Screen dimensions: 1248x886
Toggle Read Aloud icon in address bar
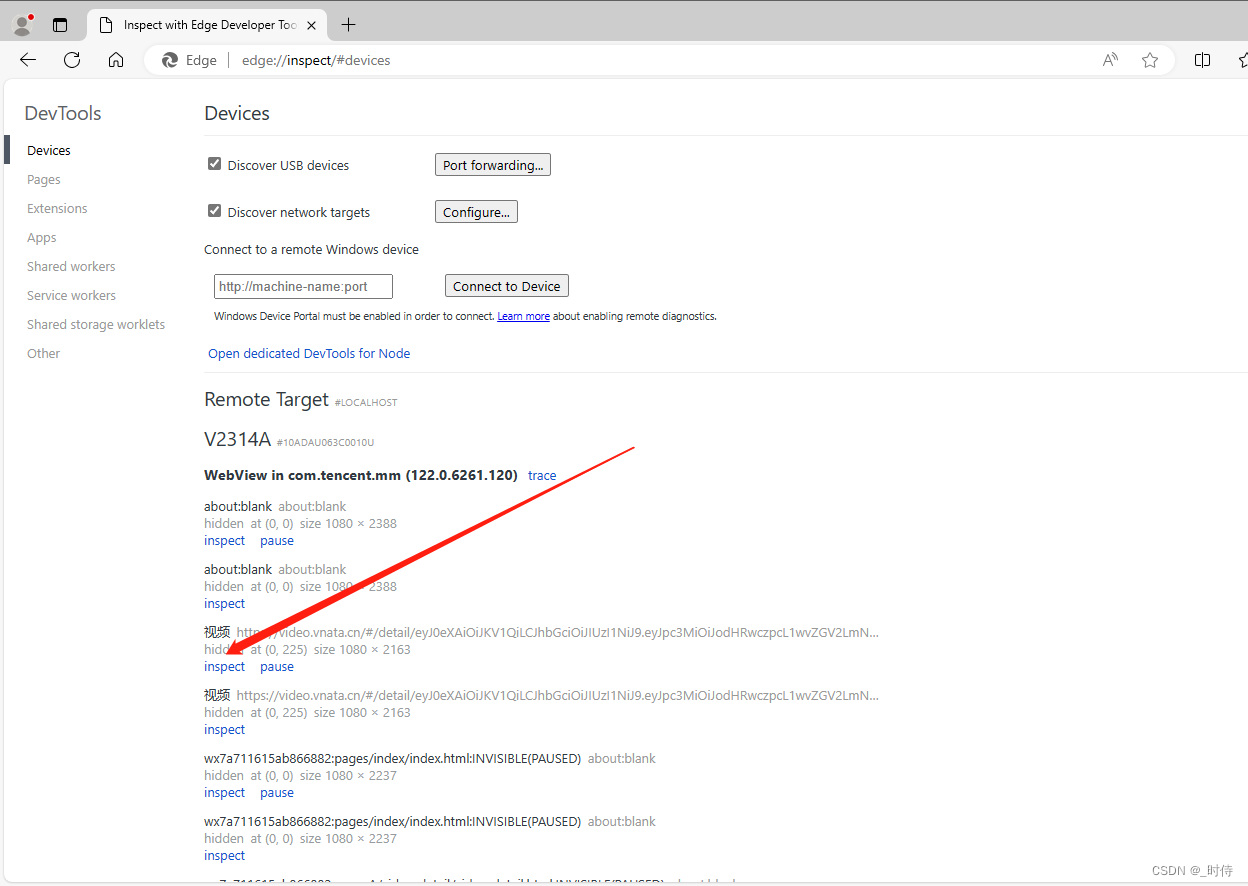1110,60
